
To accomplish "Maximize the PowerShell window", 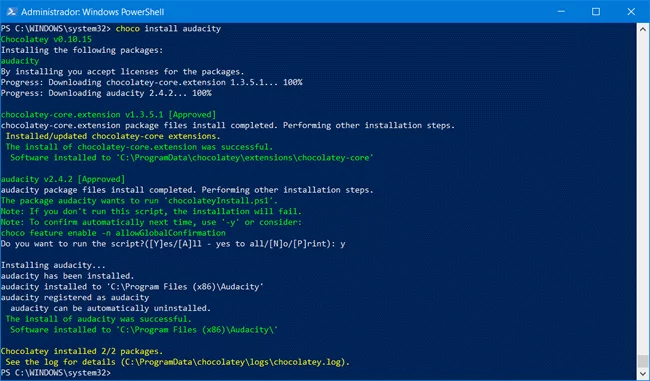I will click(596, 12).
